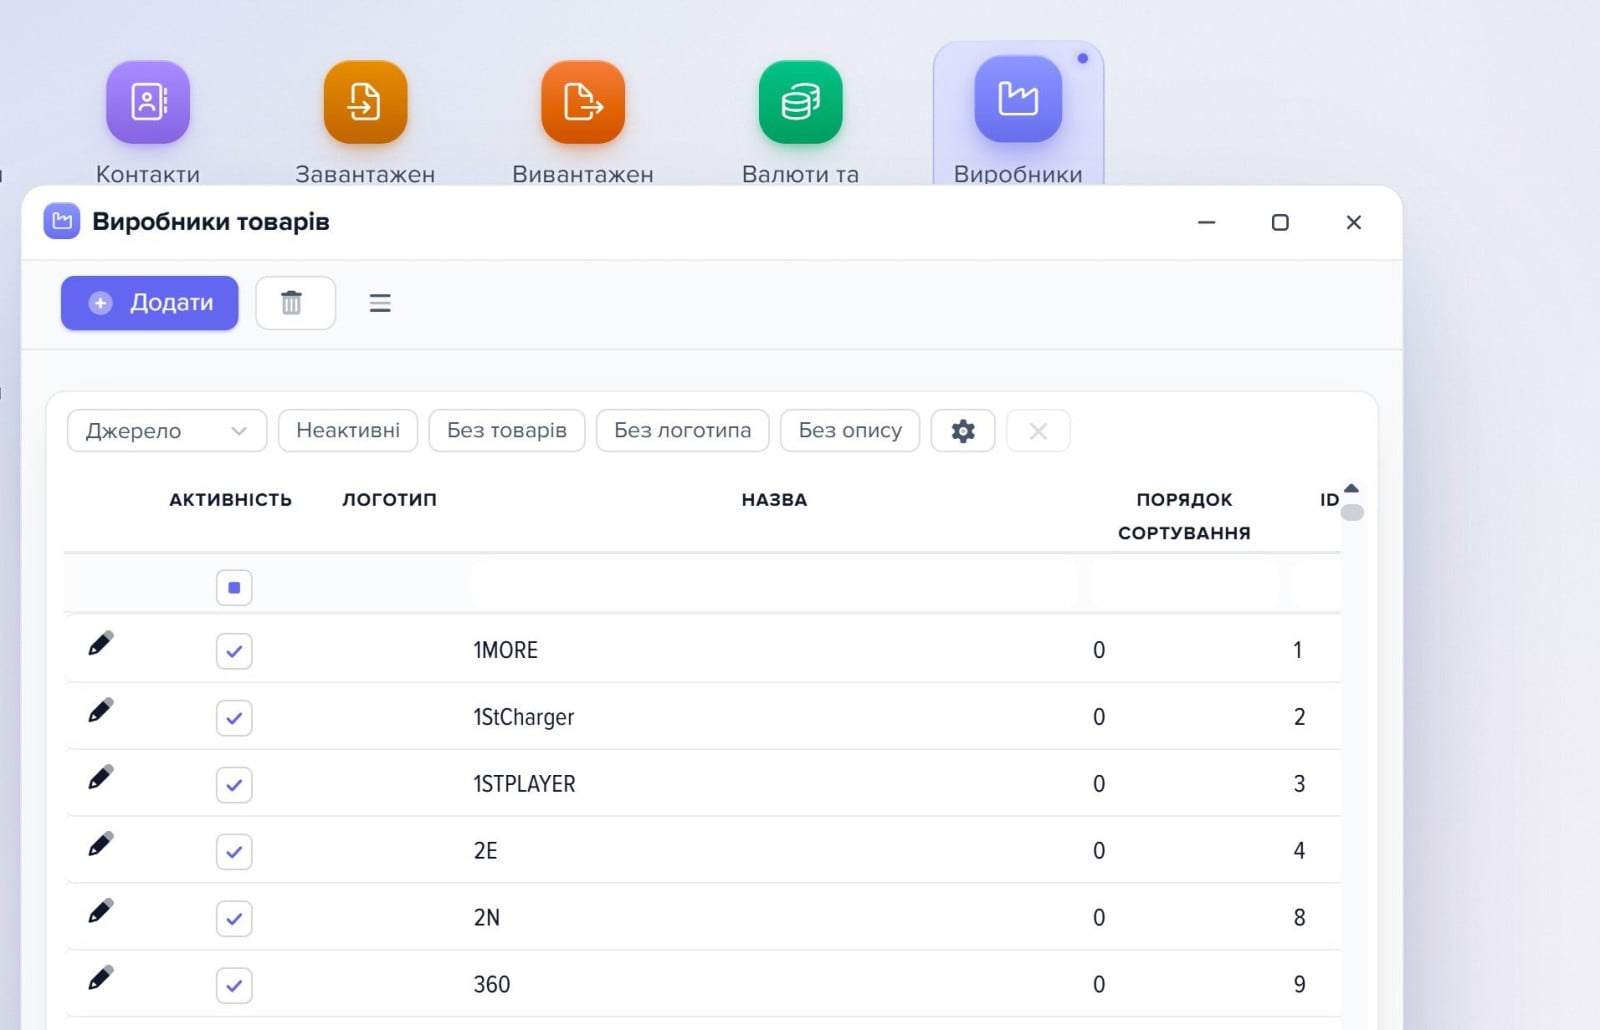Uncheck activity checkbox for 2N

(234, 919)
